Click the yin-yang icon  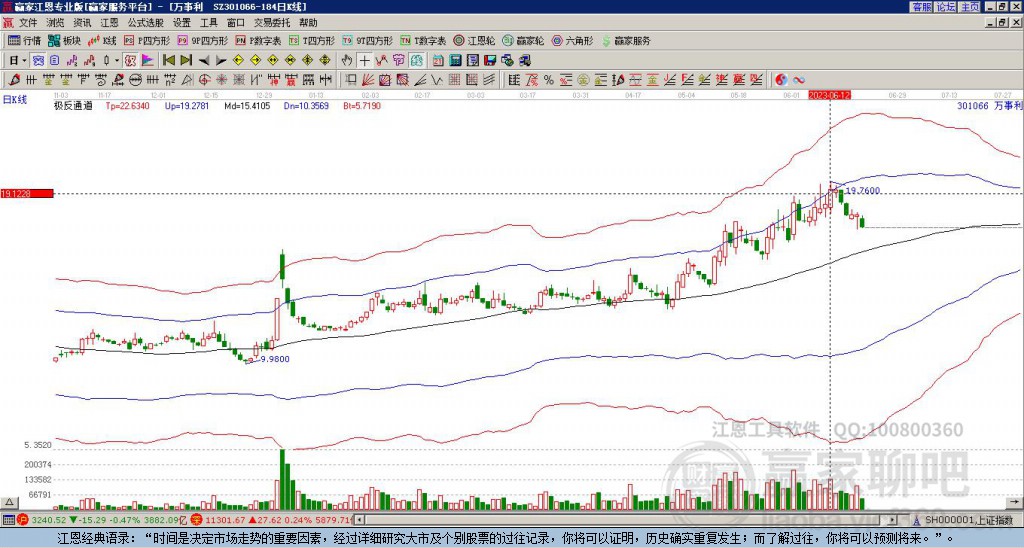click(x=781, y=80)
